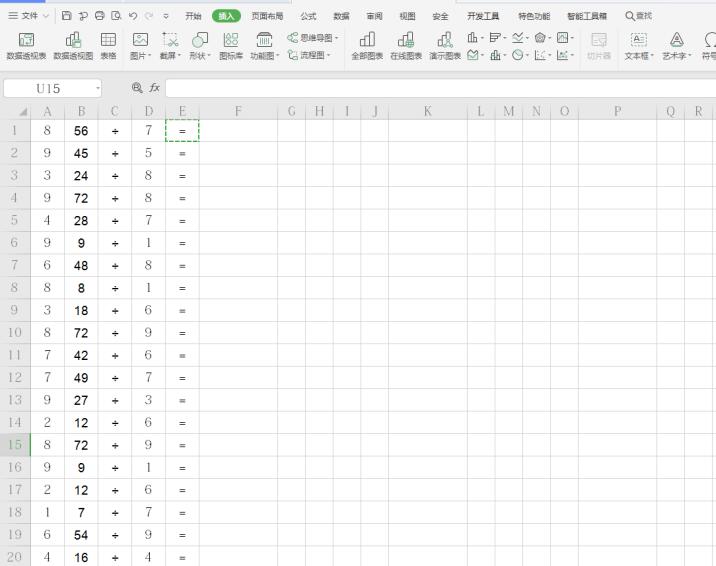
Task: Insert a radar chart
Action: (x=542, y=37)
